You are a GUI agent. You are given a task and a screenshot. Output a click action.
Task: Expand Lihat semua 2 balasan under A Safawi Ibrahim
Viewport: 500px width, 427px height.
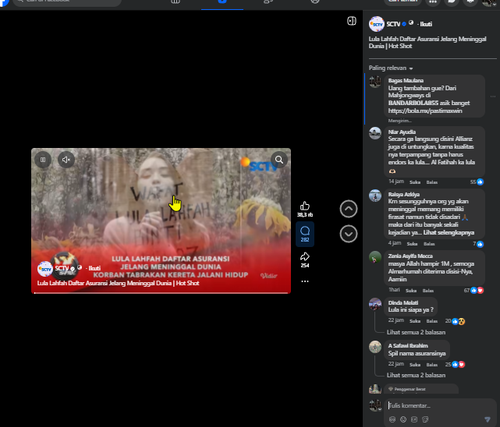[x=416, y=375]
